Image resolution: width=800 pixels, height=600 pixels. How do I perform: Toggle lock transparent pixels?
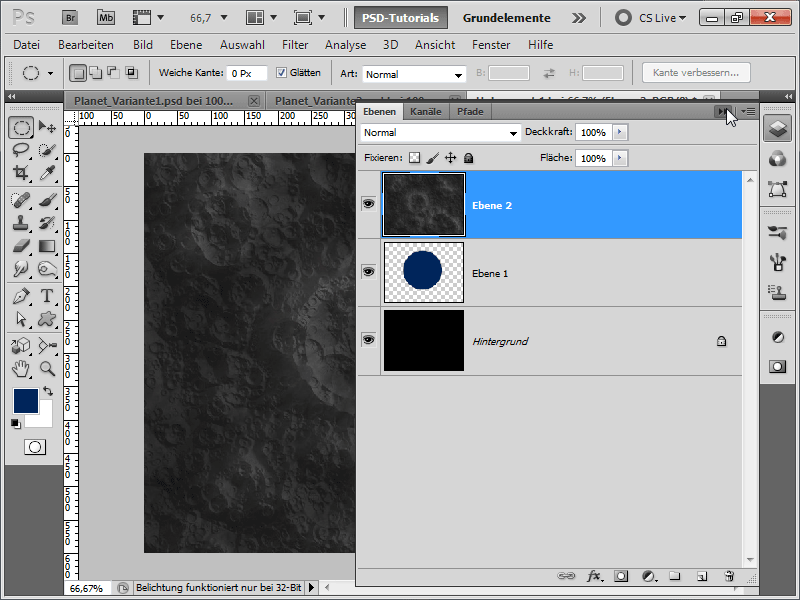[x=415, y=158]
